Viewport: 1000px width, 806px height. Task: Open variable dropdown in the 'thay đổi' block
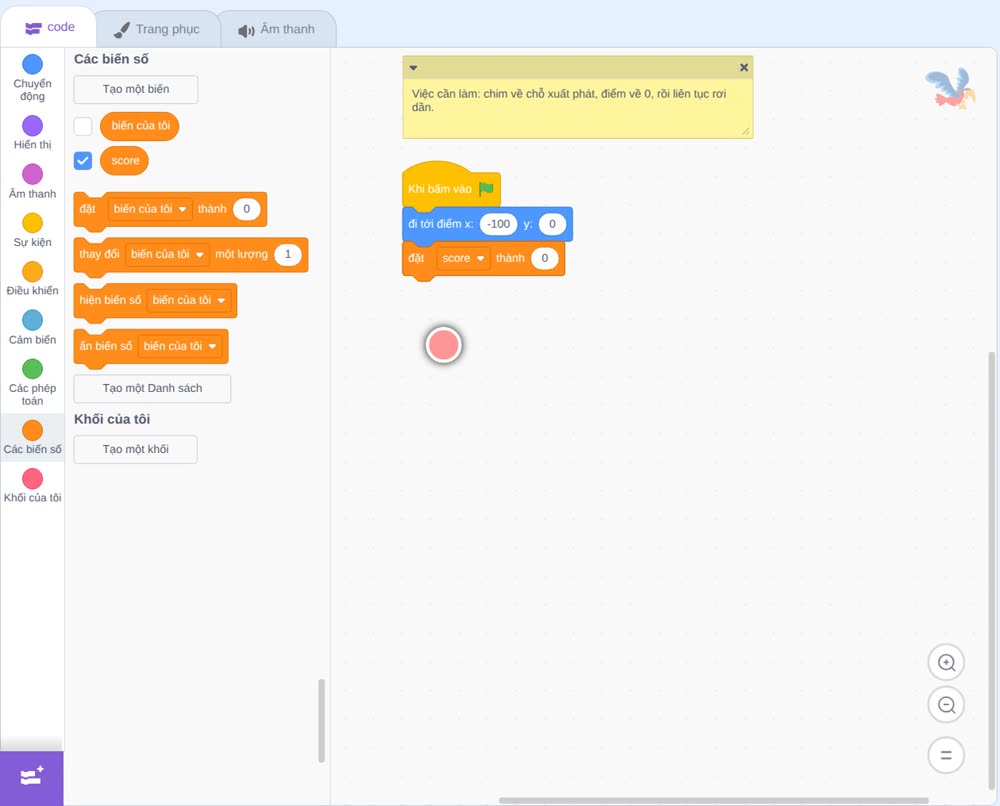click(x=167, y=254)
